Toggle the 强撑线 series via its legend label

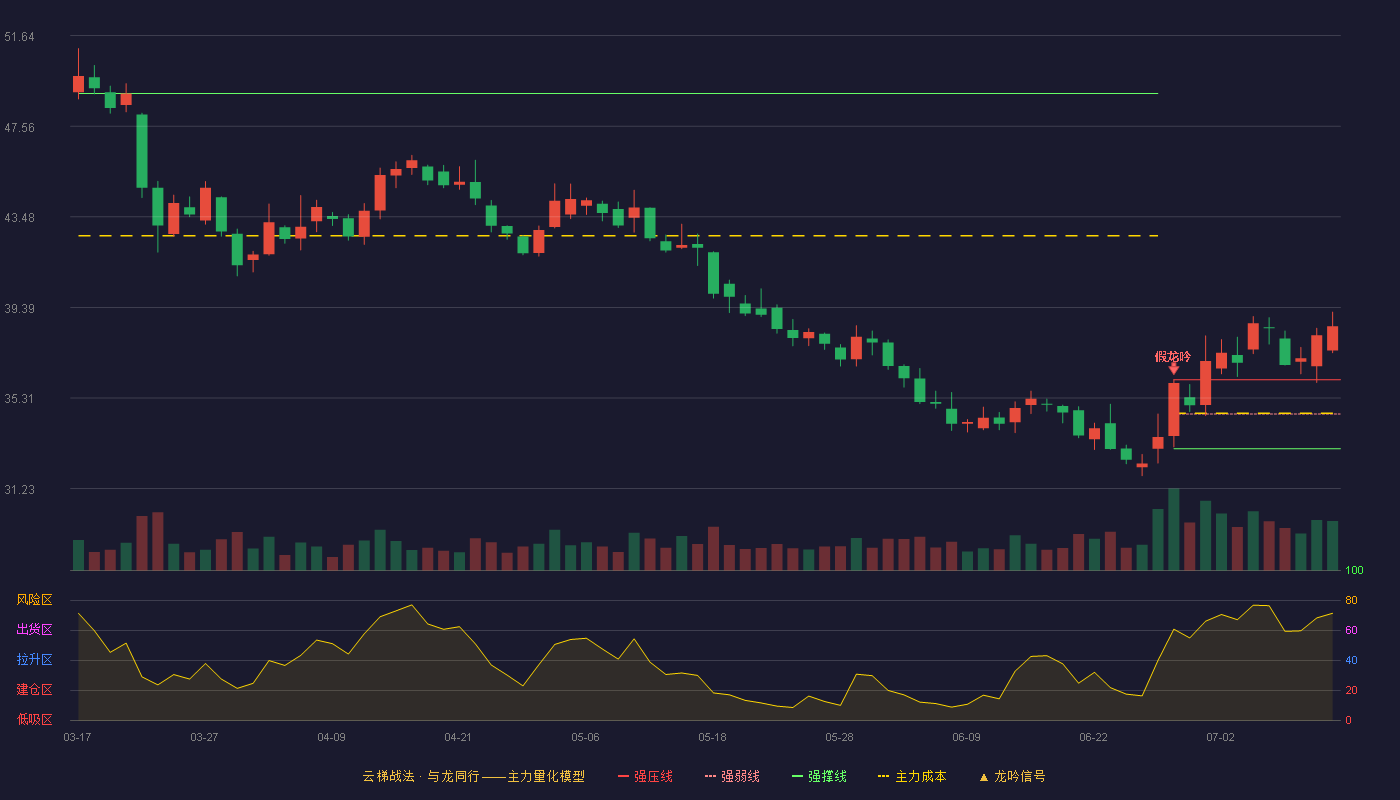pos(827,777)
